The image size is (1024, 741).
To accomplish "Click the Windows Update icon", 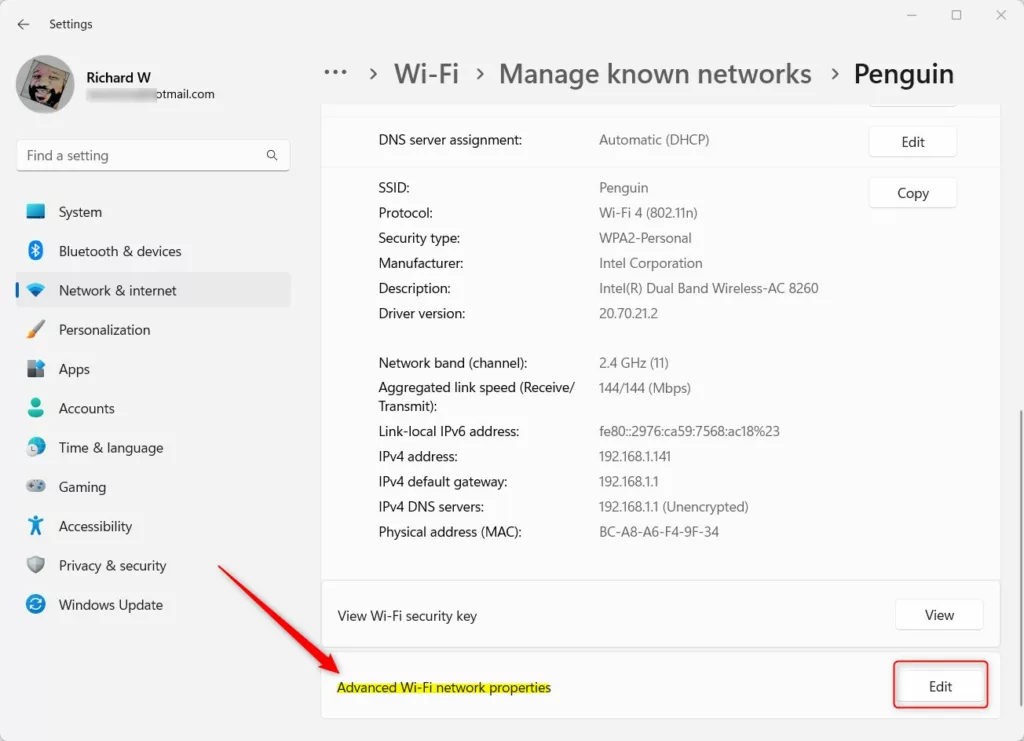I will coord(36,605).
